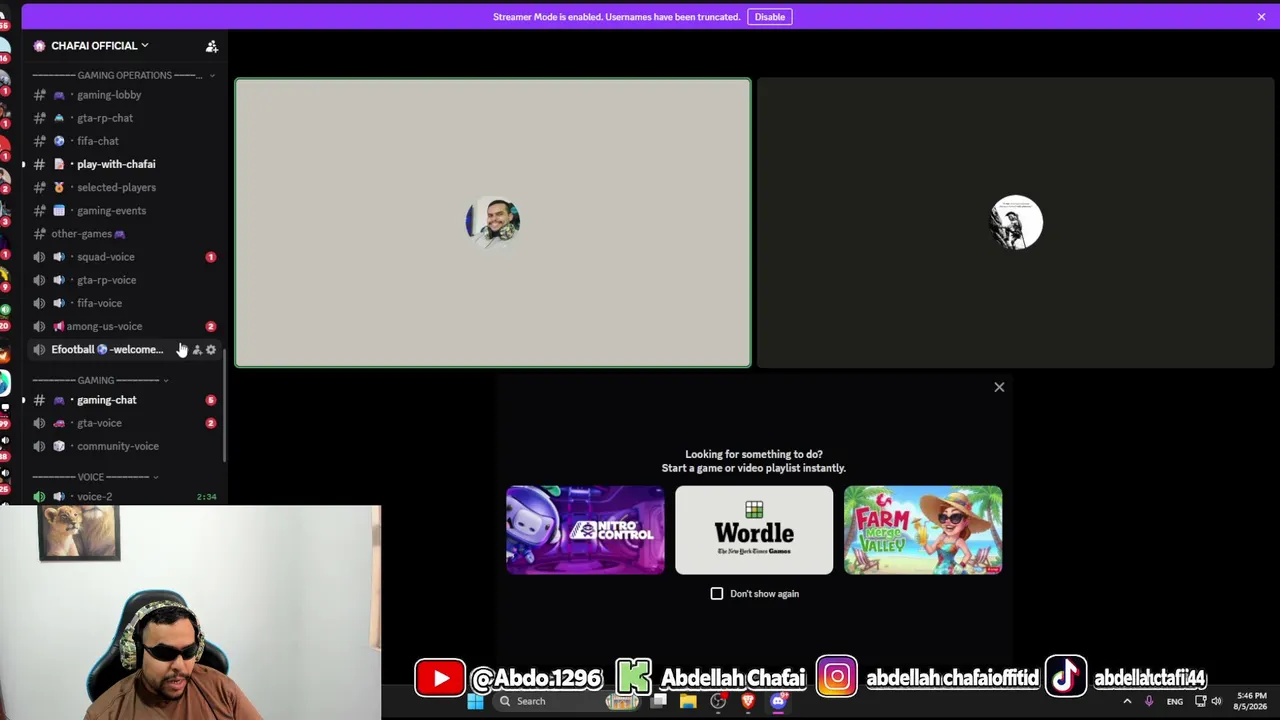Check the Don't show again box

tap(717, 594)
